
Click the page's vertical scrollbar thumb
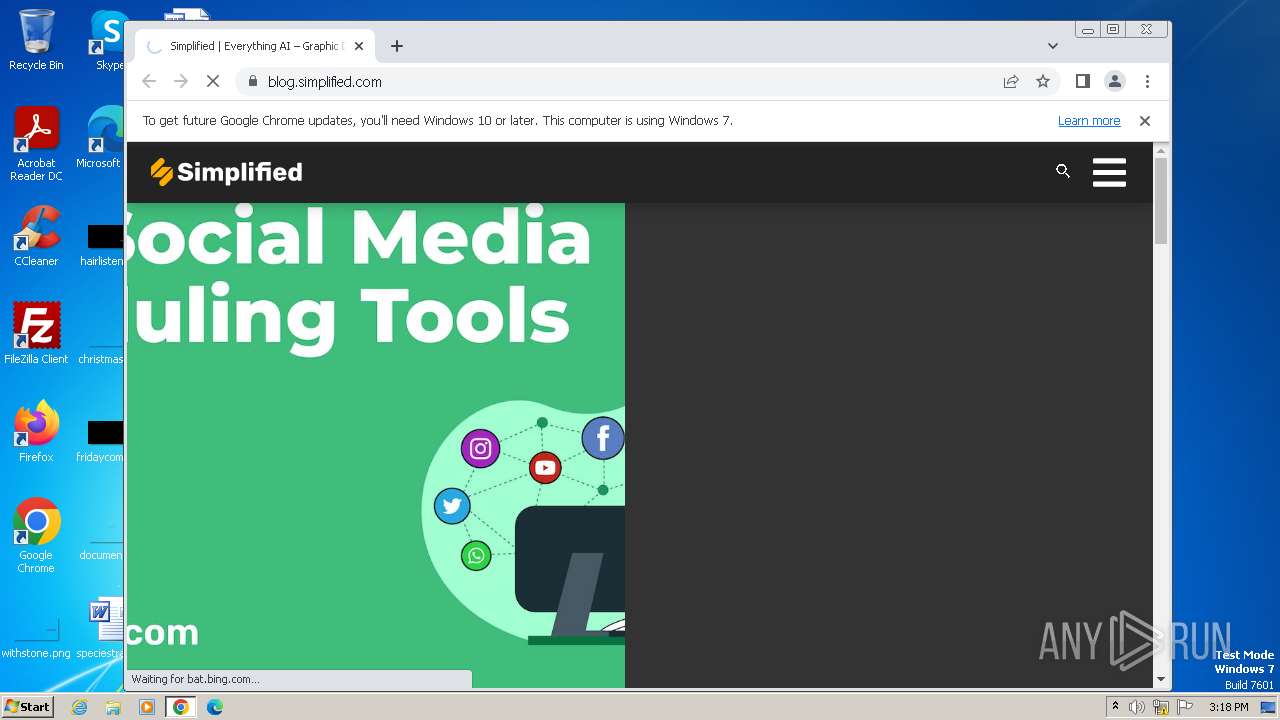pyautogui.click(x=1161, y=200)
